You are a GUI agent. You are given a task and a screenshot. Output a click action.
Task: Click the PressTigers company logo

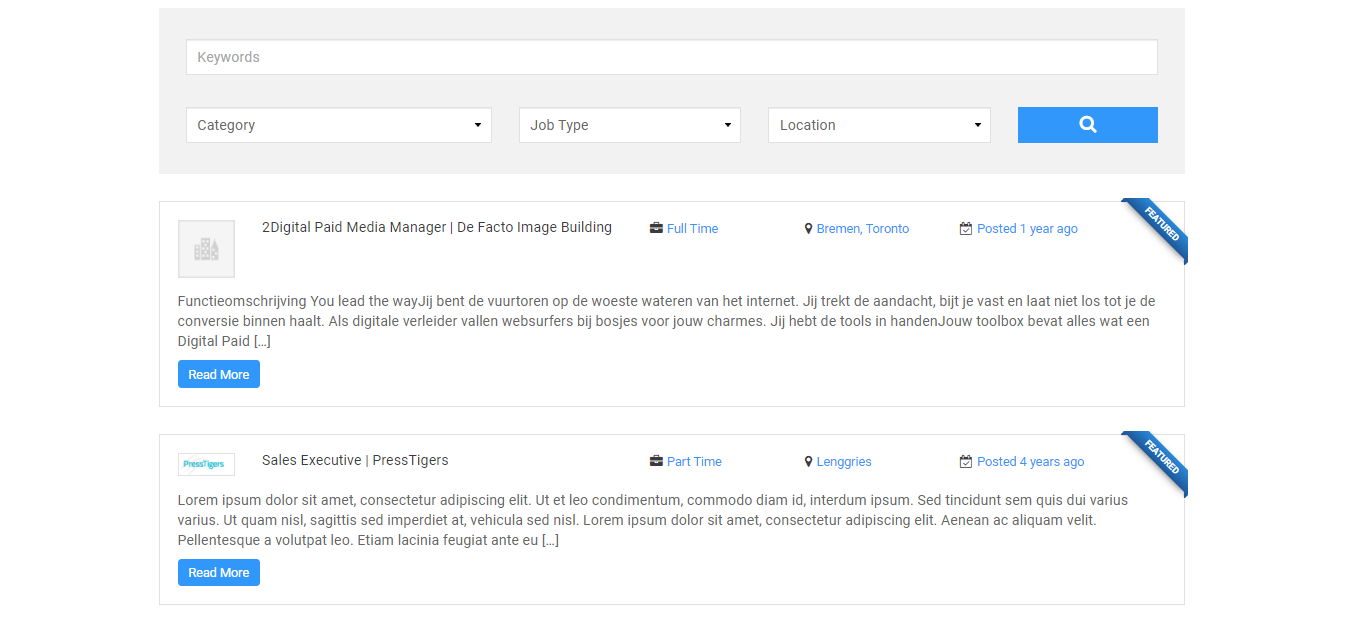pos(206,464)
